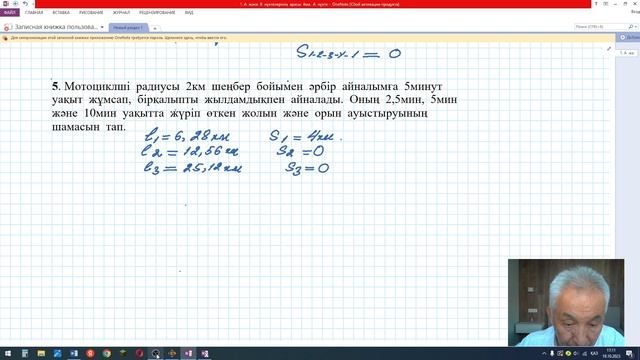640x360 pixels.
Task: Open the taskbar clock and date
Action: click(611, 353)
